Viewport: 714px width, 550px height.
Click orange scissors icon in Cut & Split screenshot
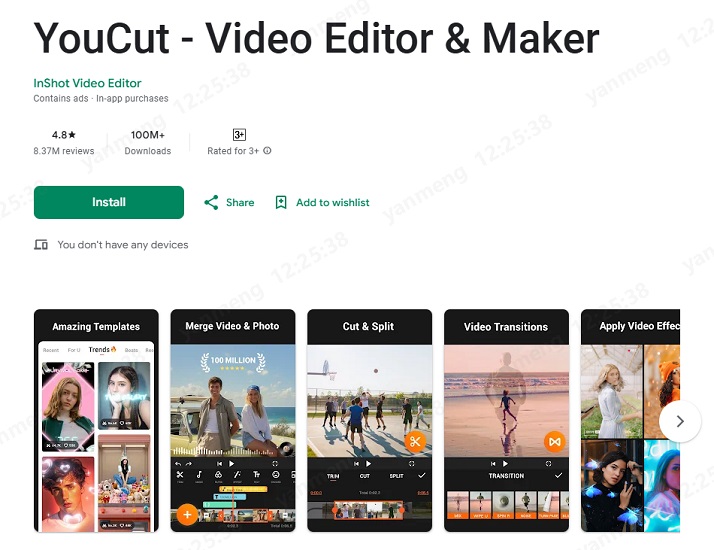pyautogui.click(x=415, y=441)
